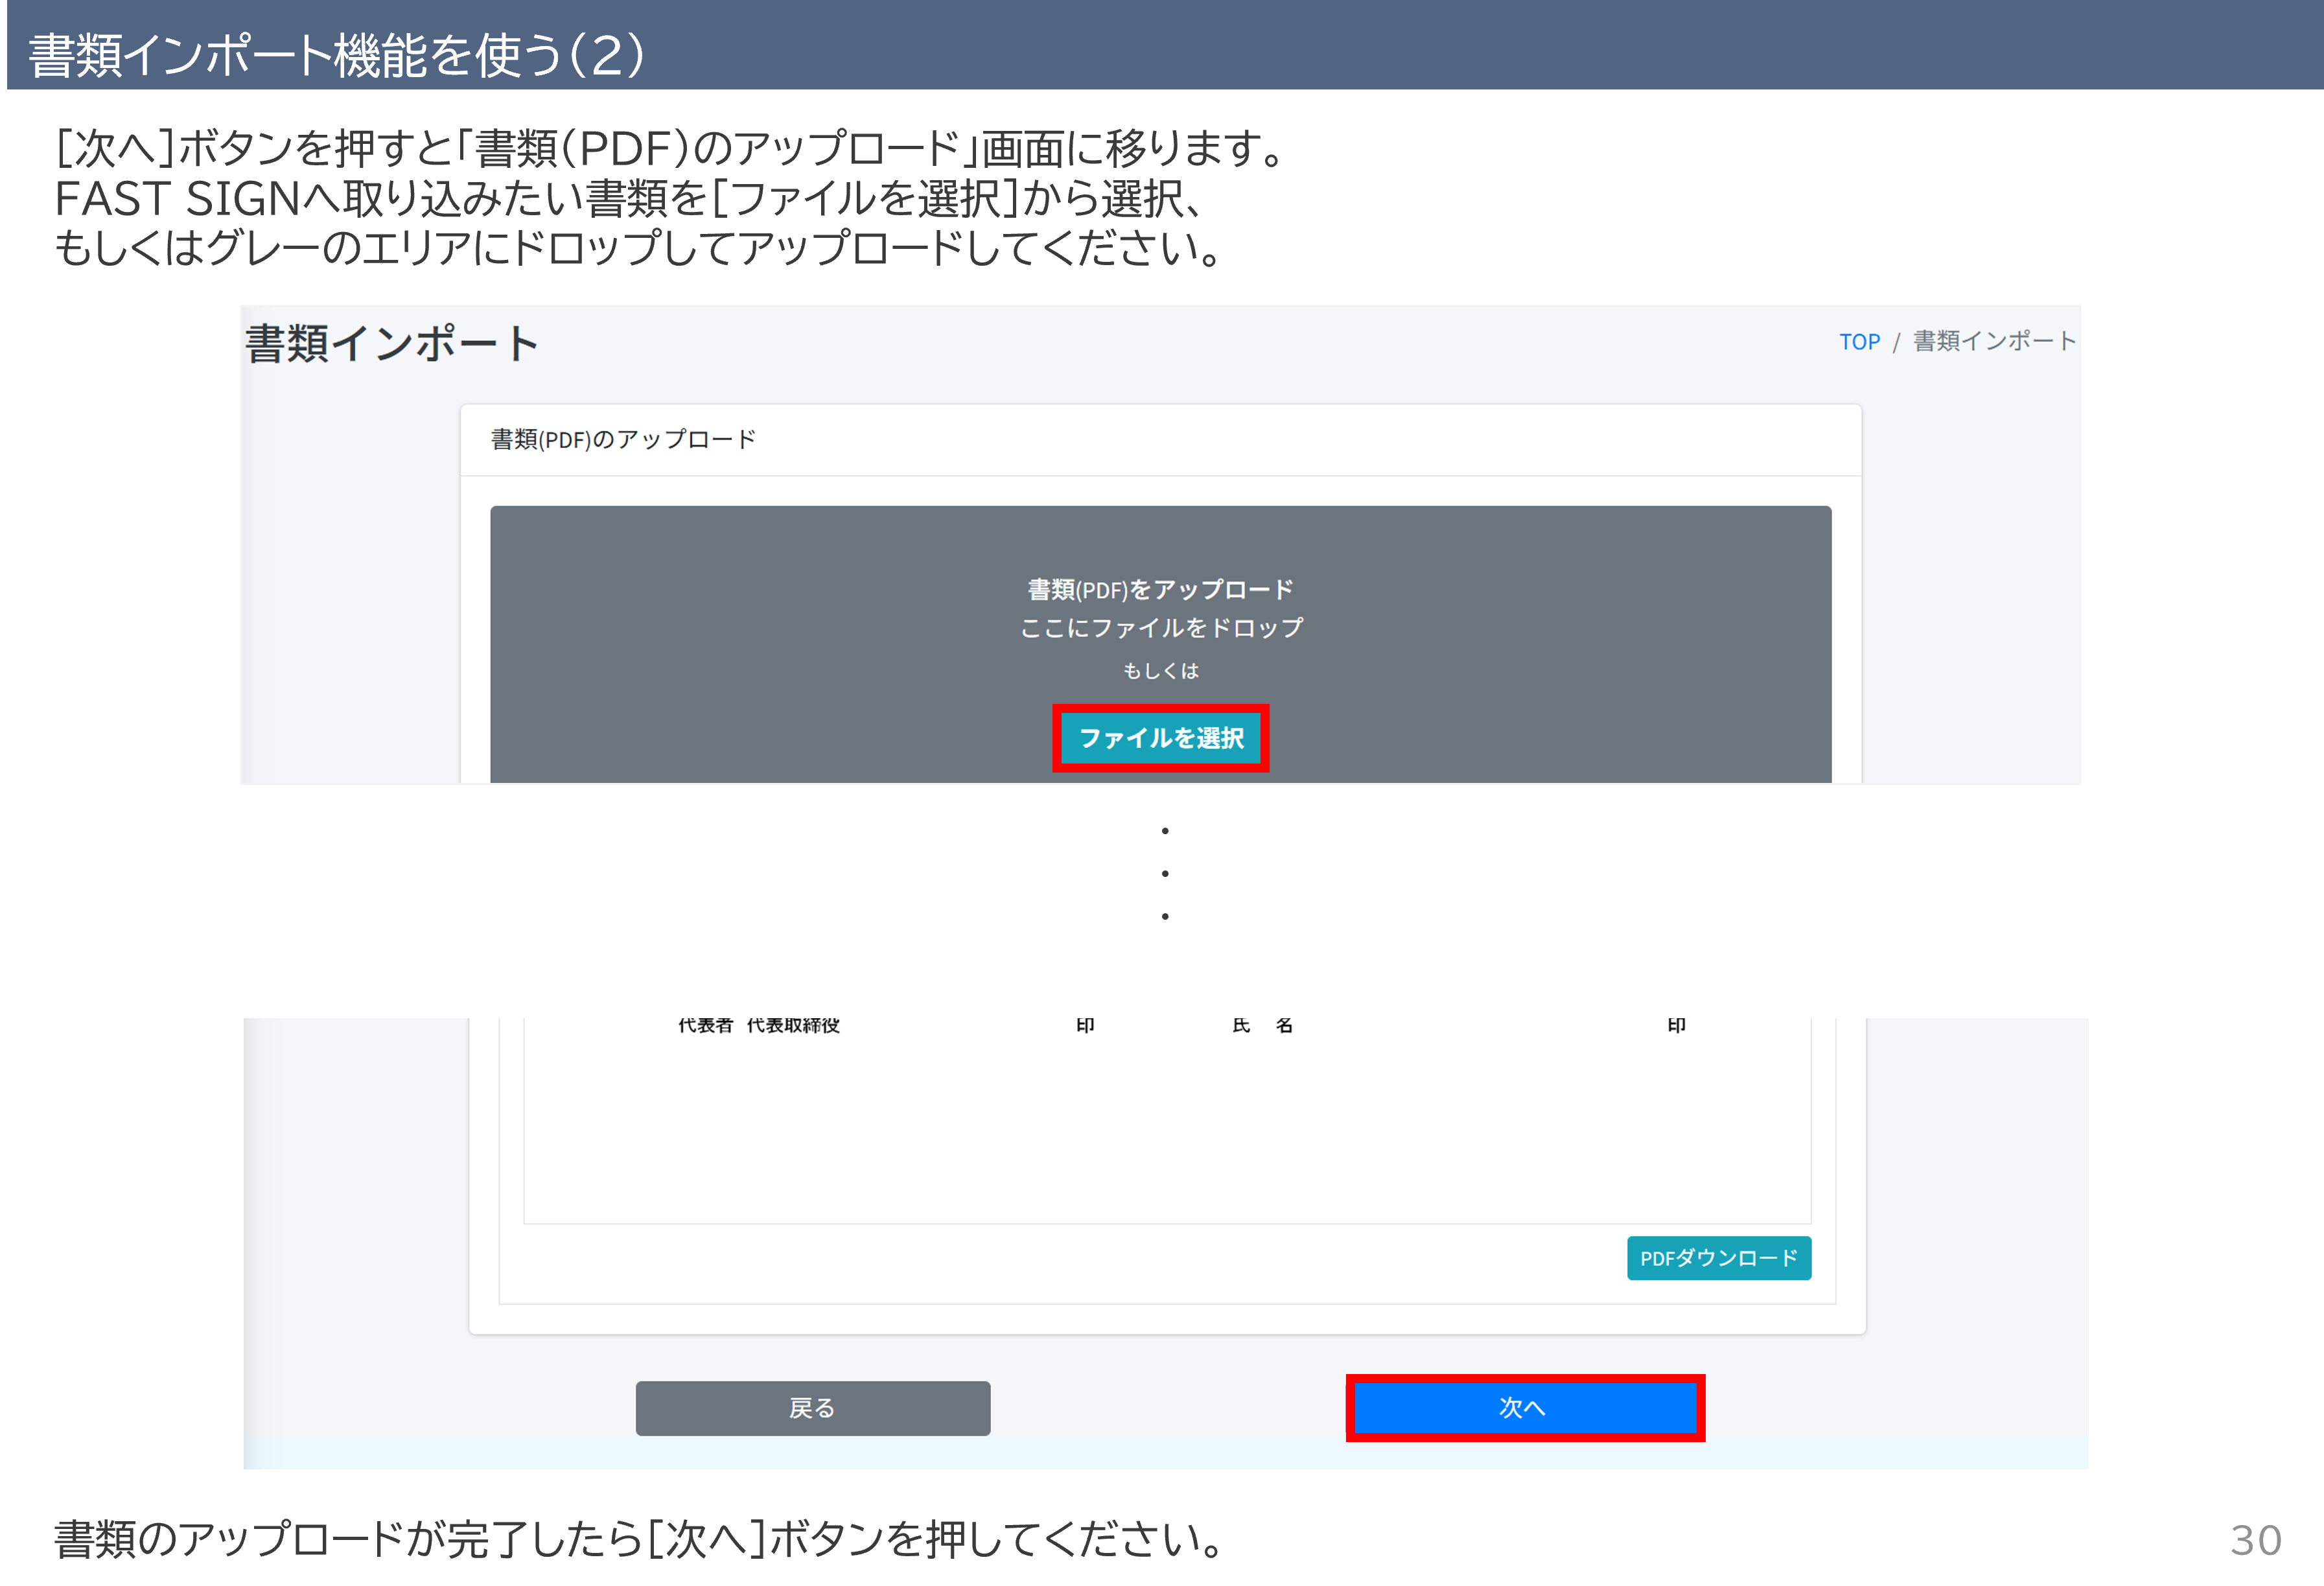Click the slide title 書類インポート機能を使う(2)
Viewport: 2324px width, 1586px height.
click(336, 55)
